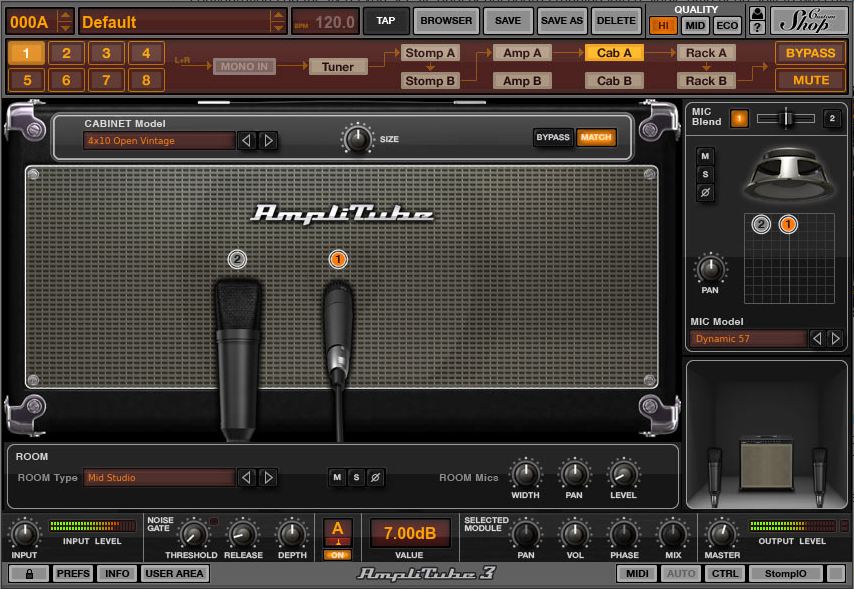Click the MUTE button at top right
This screenshot has width=854, height=589.
tap(810, 80)
